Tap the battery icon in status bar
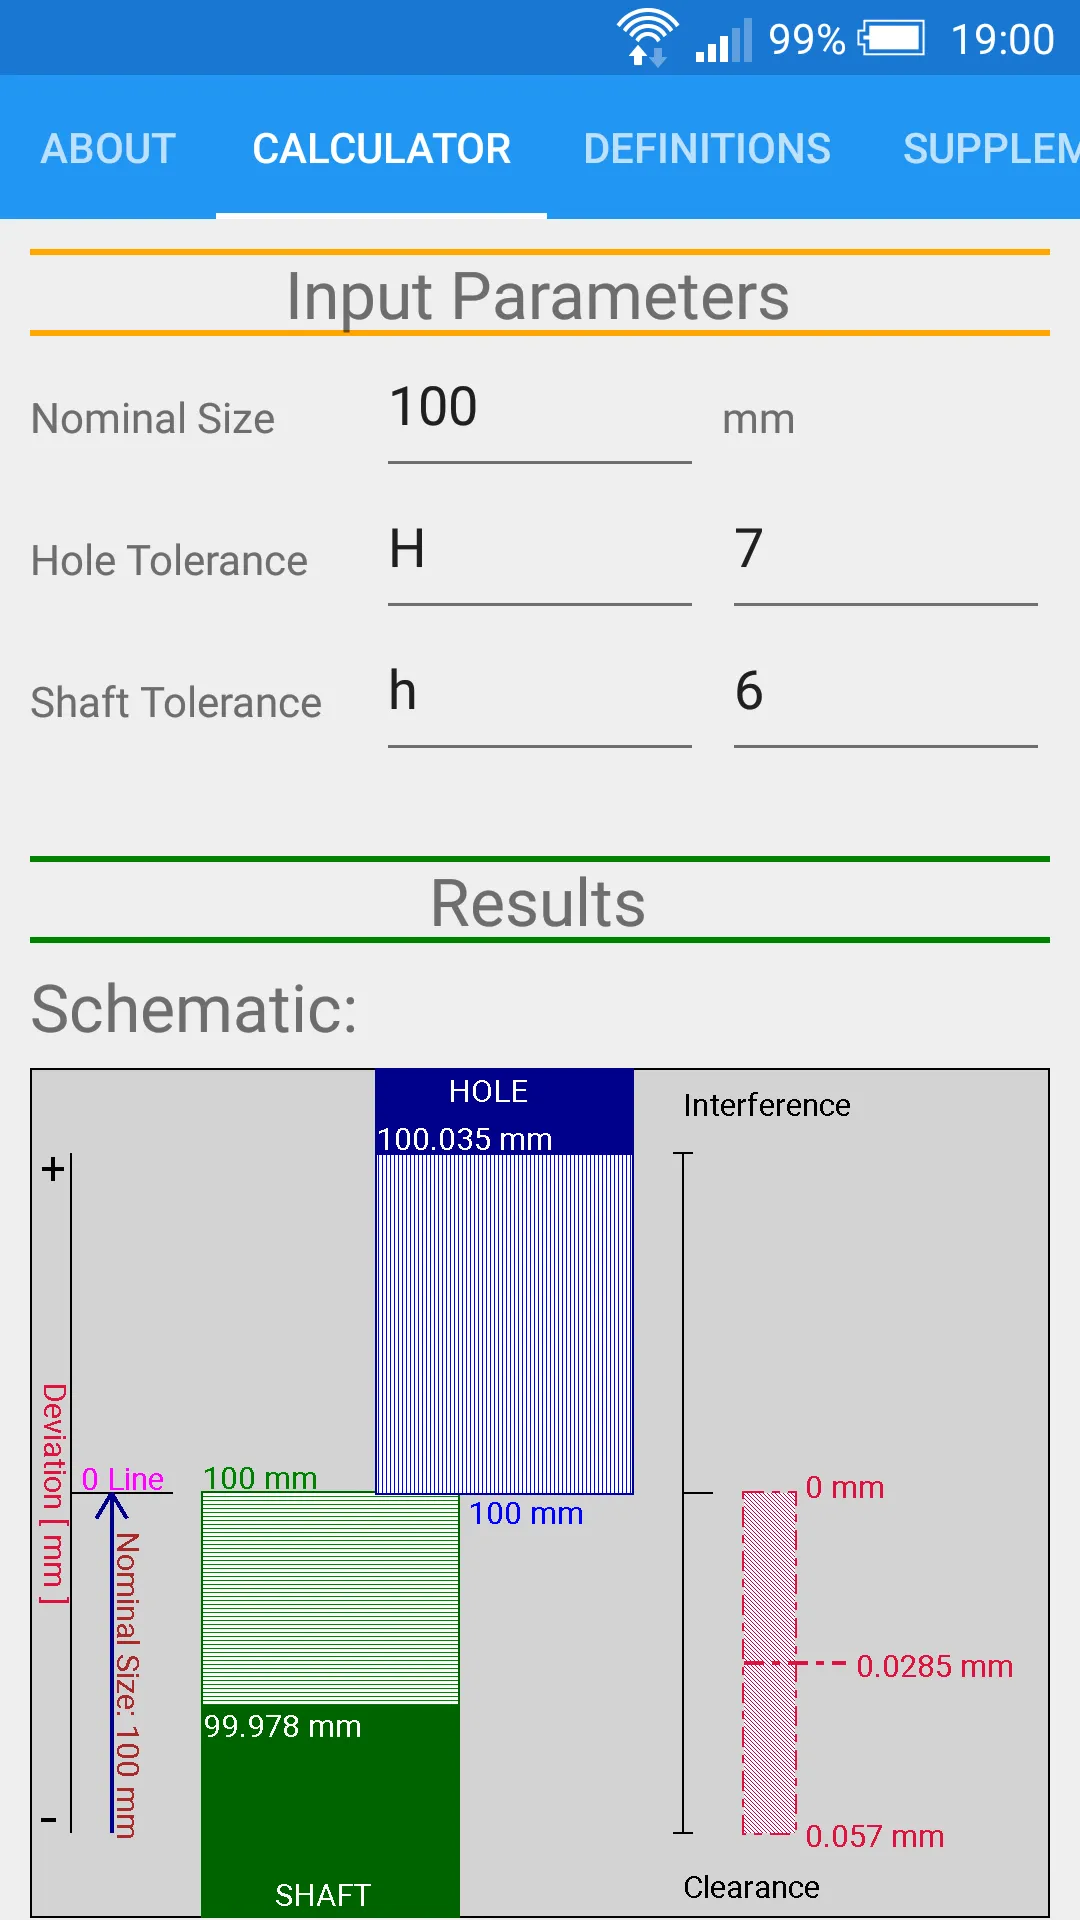Viewport: 1080px width, 1920px height. pos(891,39)
